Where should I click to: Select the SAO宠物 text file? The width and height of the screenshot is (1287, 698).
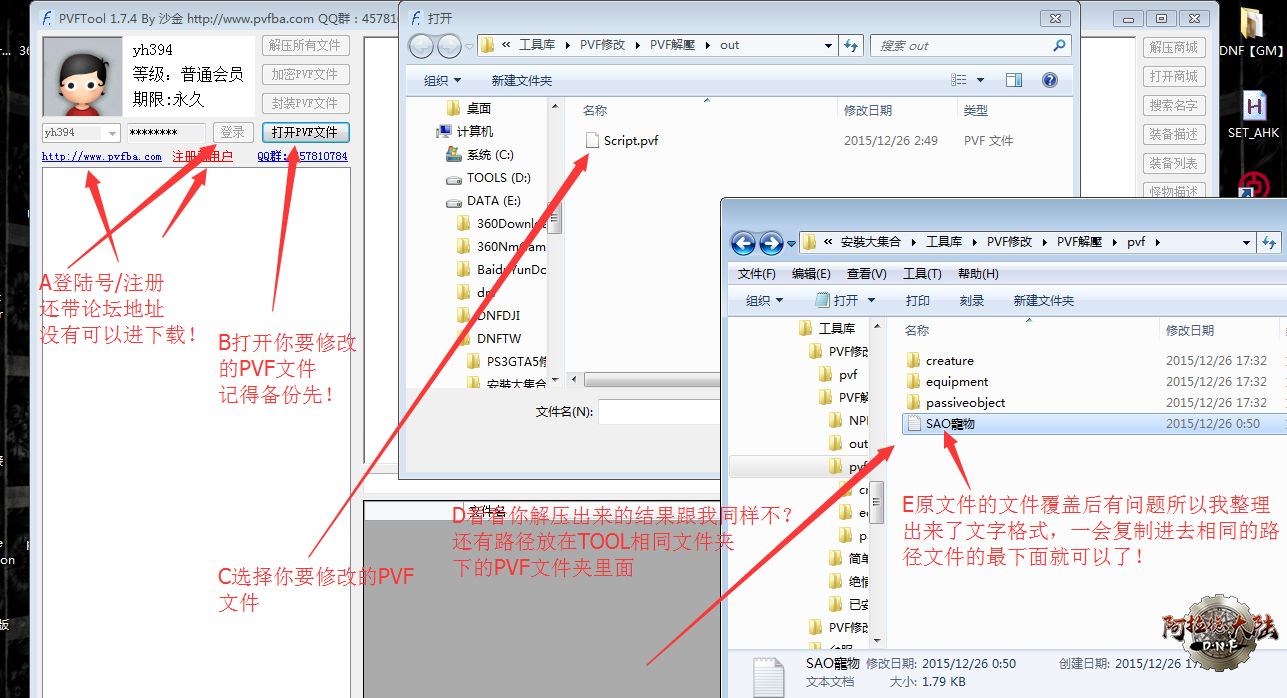tap(949, 424)
